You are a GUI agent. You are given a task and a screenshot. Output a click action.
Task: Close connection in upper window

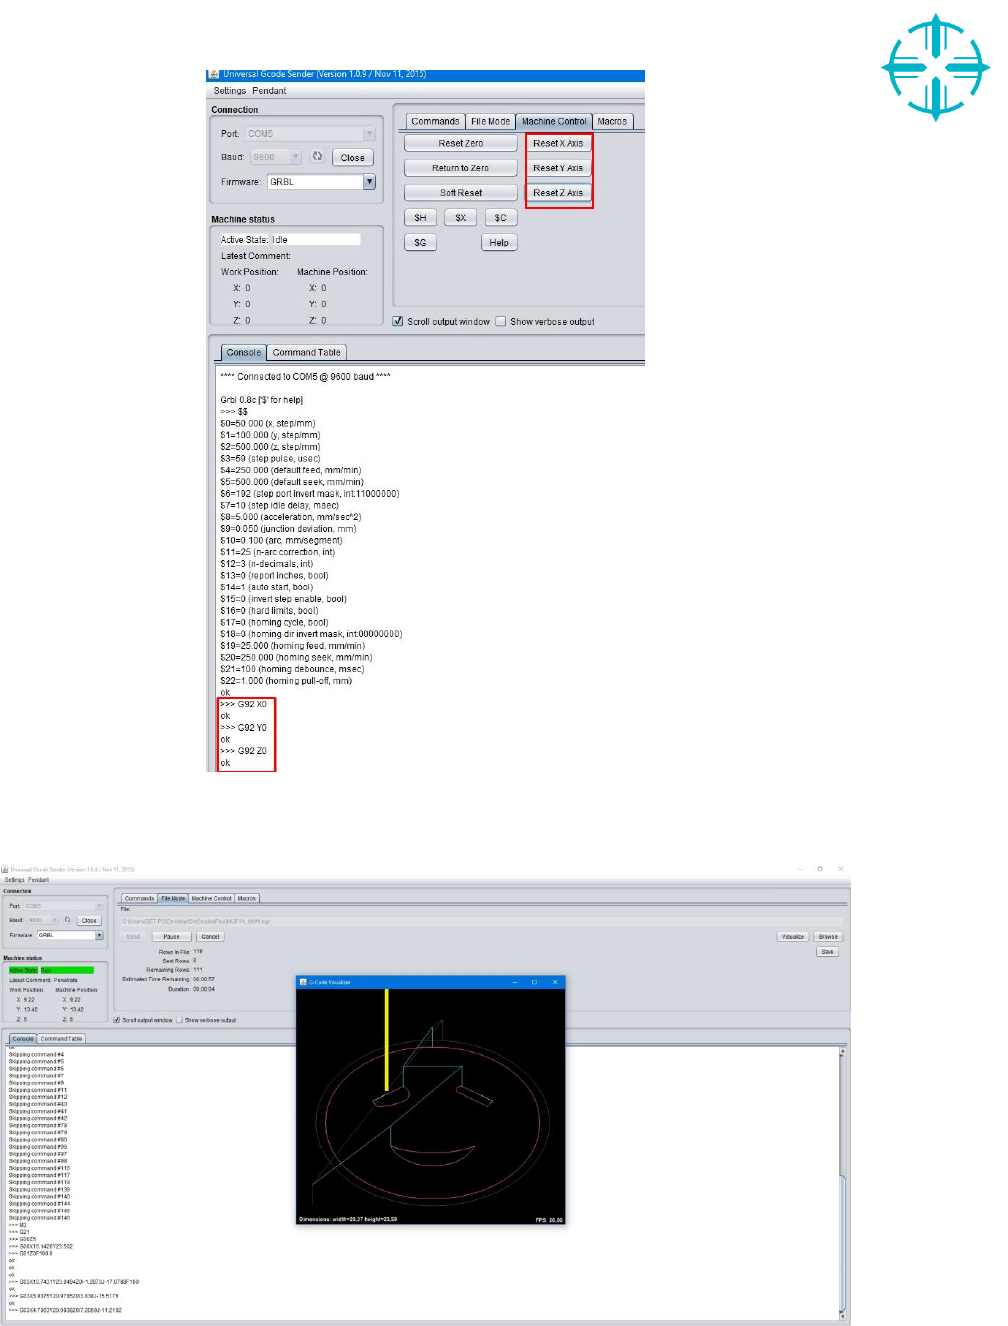pyautogui.click(x=352, y=157)
